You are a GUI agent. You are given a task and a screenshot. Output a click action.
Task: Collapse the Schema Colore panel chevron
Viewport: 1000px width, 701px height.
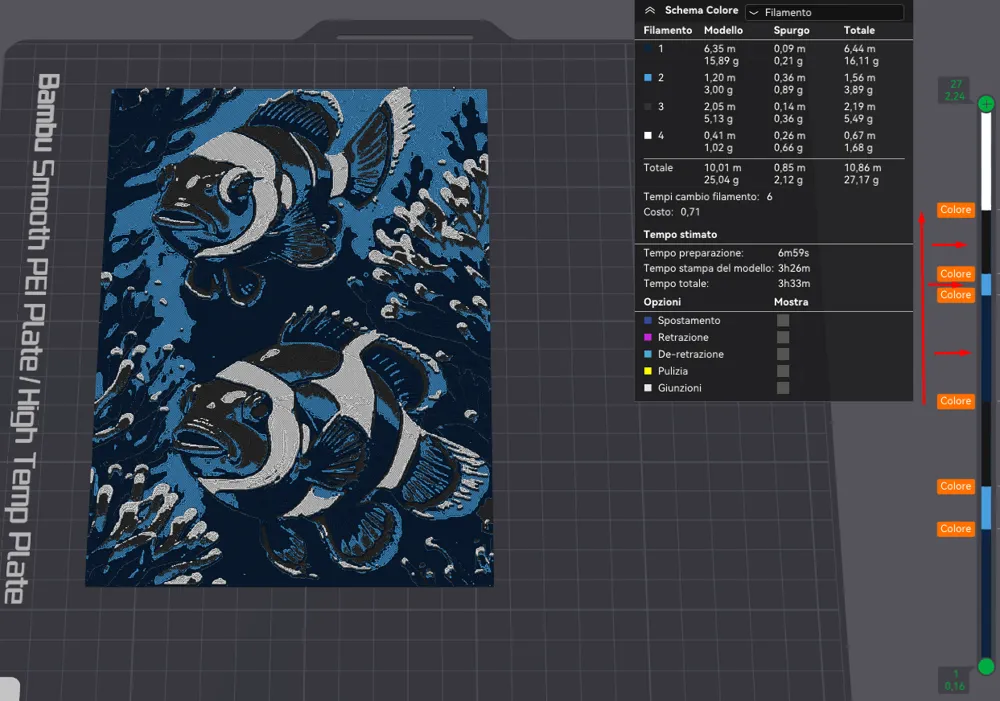650,10
